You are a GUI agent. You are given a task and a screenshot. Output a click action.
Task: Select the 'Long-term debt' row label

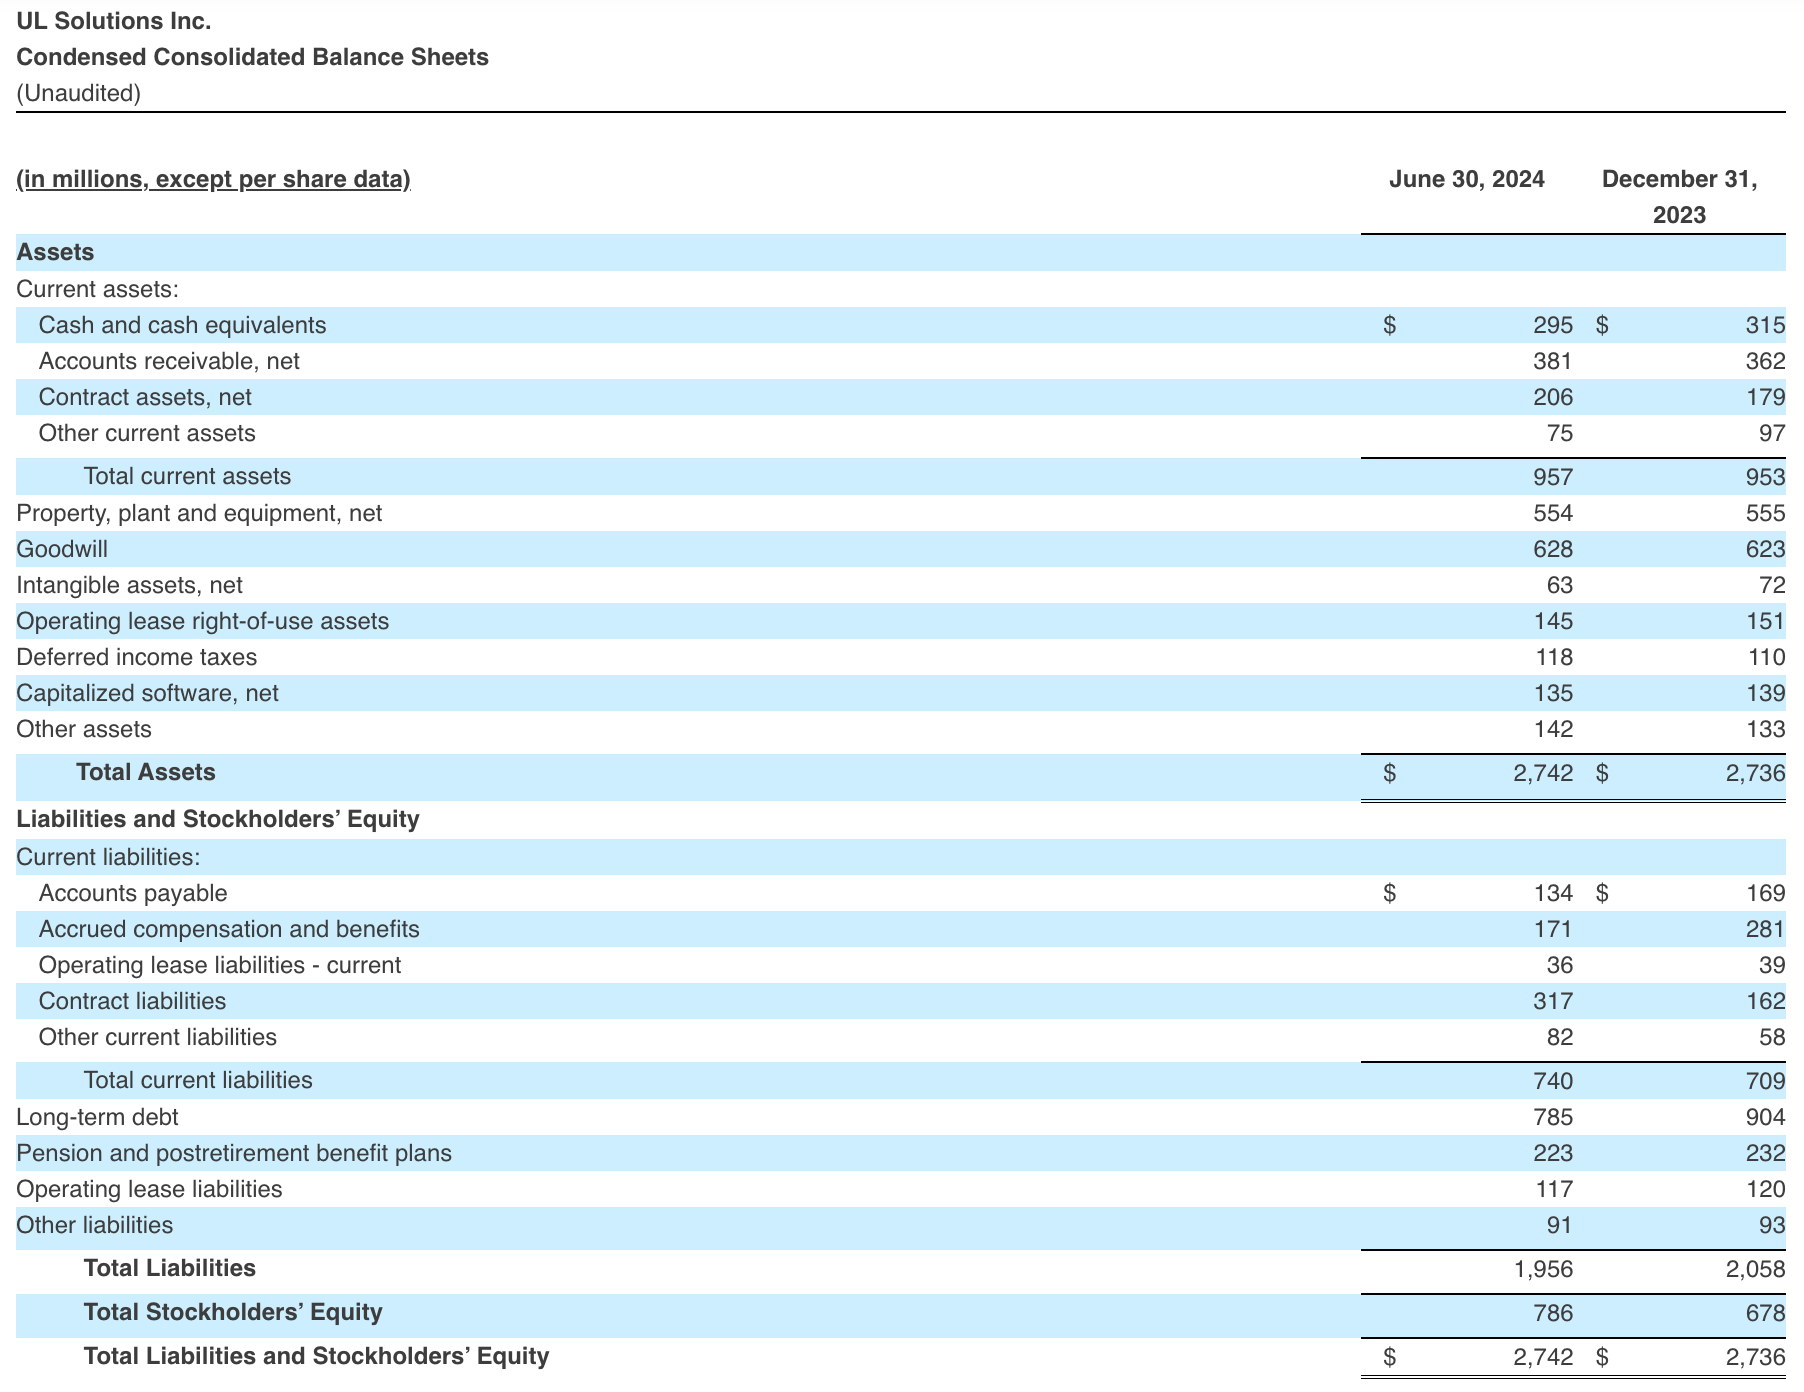point(98,1117)
